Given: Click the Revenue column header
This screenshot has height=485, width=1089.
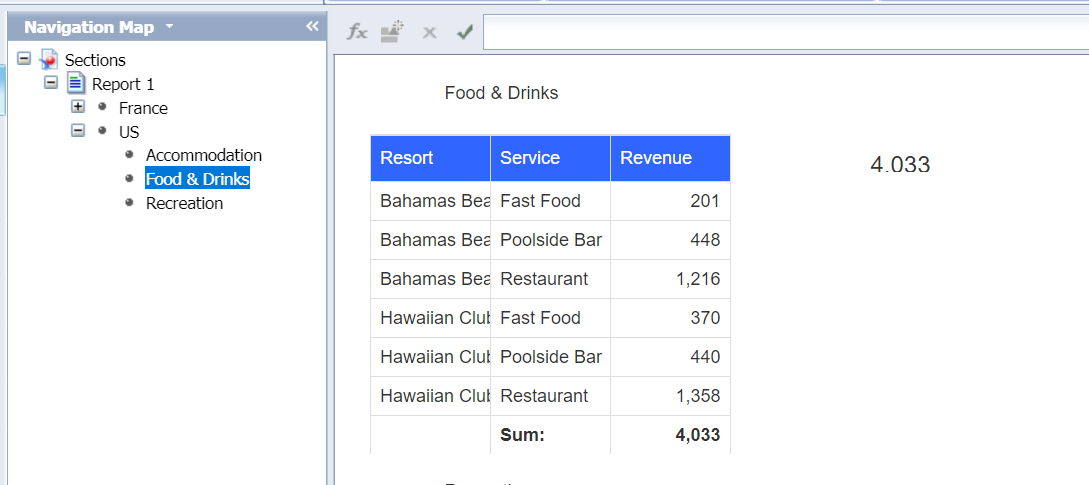Looking at the screenshot, I should click(670, 158).
